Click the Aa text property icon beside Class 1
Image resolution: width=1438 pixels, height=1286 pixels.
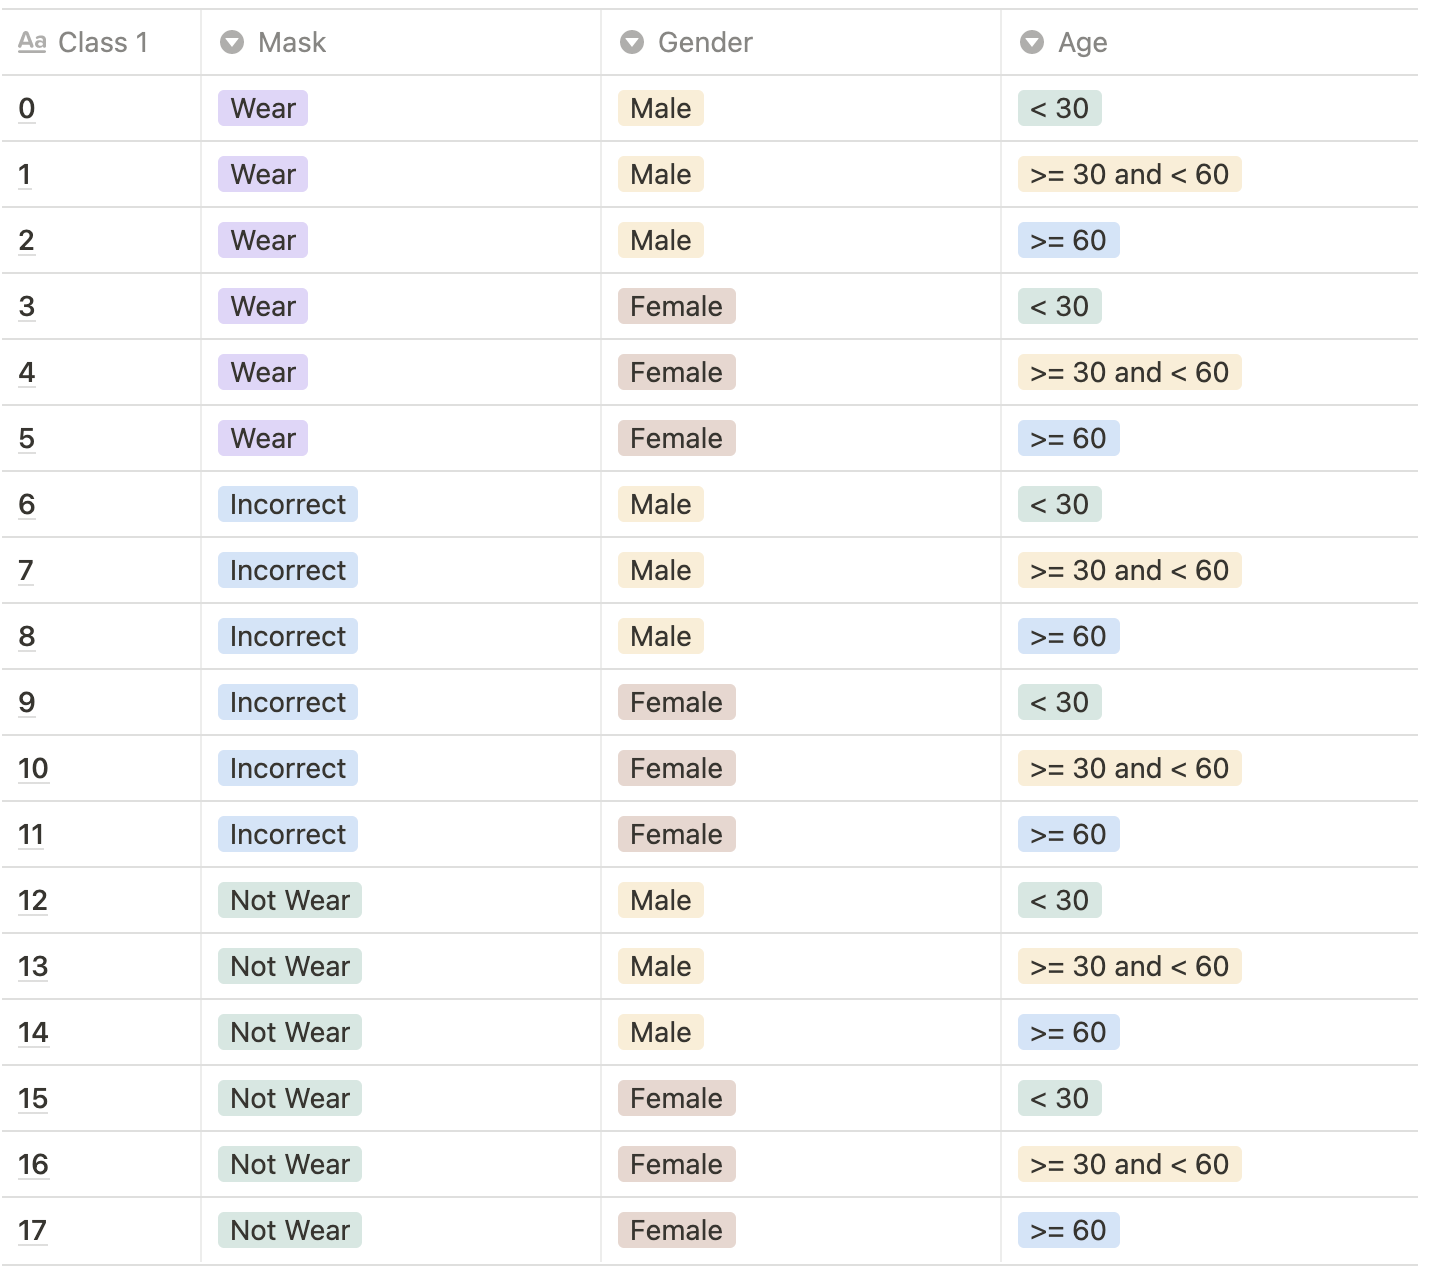pyautogui.click(x=33, y=42)
